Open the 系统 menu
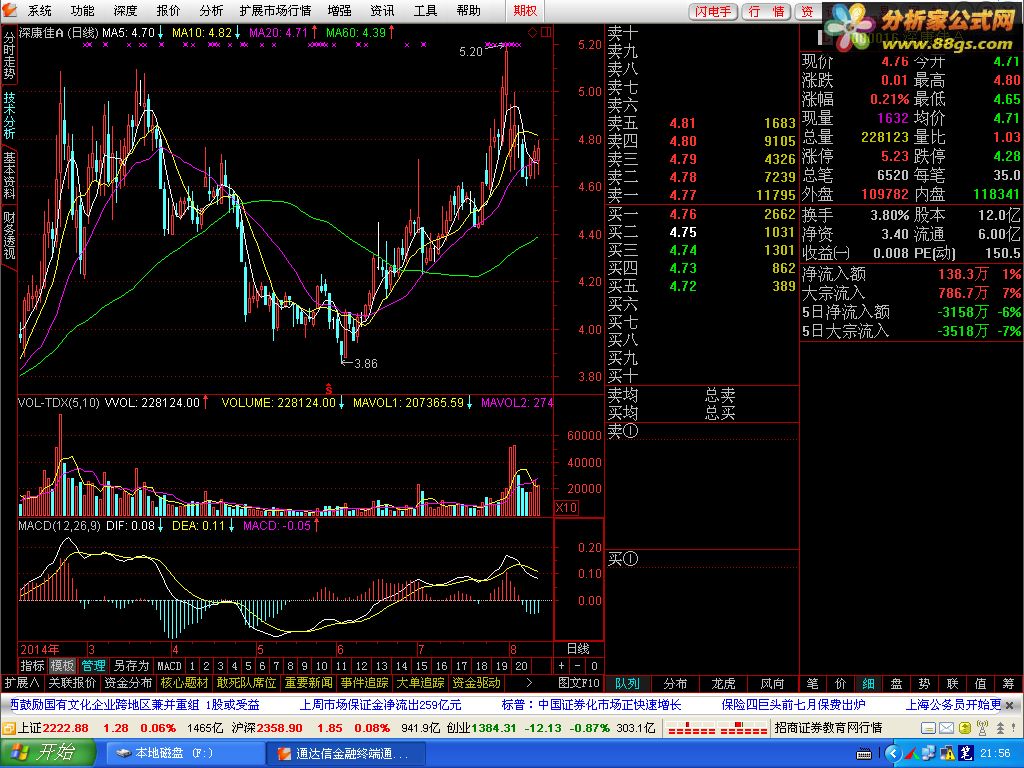The height and width of the screenshot is (768, 1024). coord(40,10)
